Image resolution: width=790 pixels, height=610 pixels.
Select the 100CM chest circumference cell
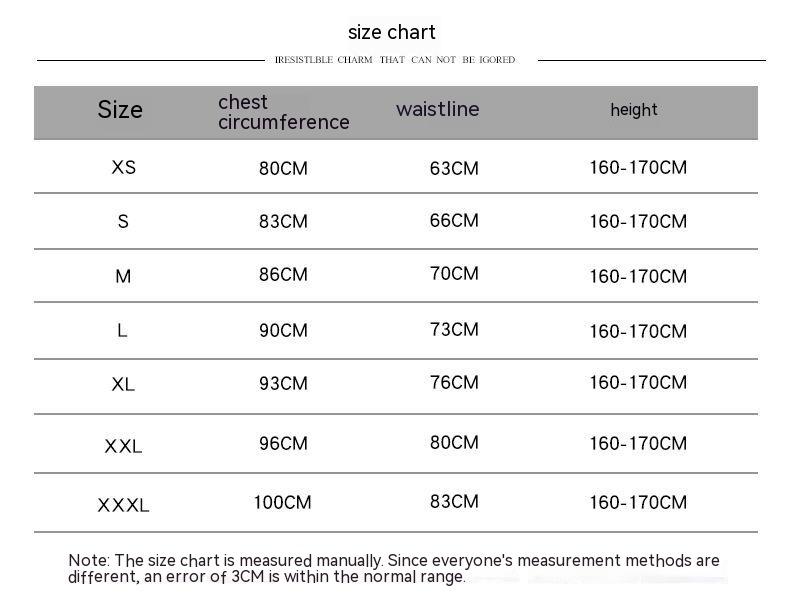[x=282, y=502]
